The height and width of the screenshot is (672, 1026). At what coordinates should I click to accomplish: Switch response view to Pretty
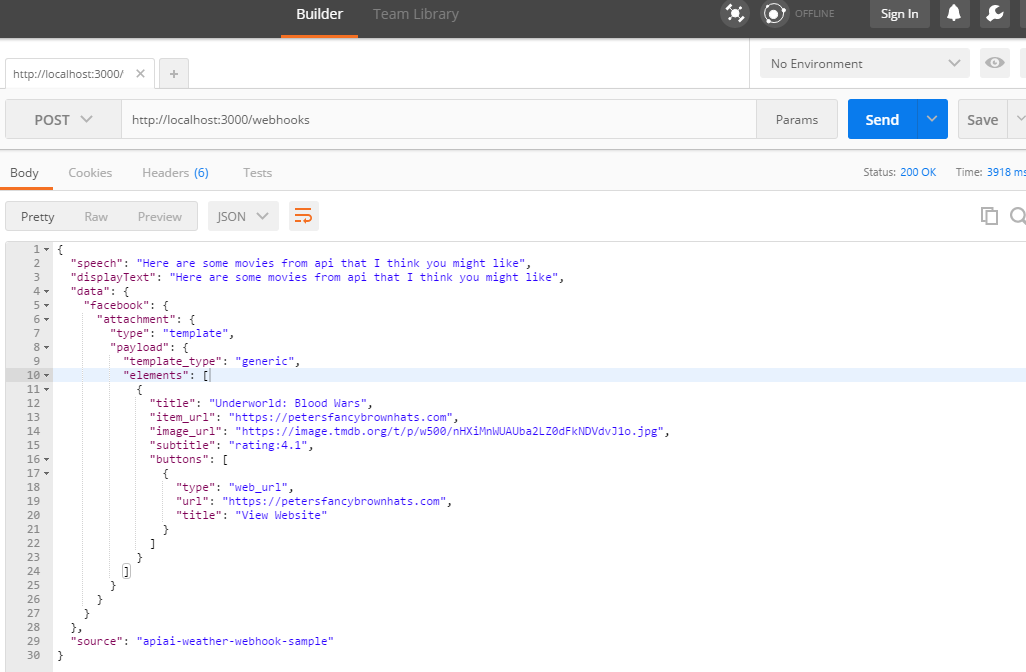(x=37, y=217)
